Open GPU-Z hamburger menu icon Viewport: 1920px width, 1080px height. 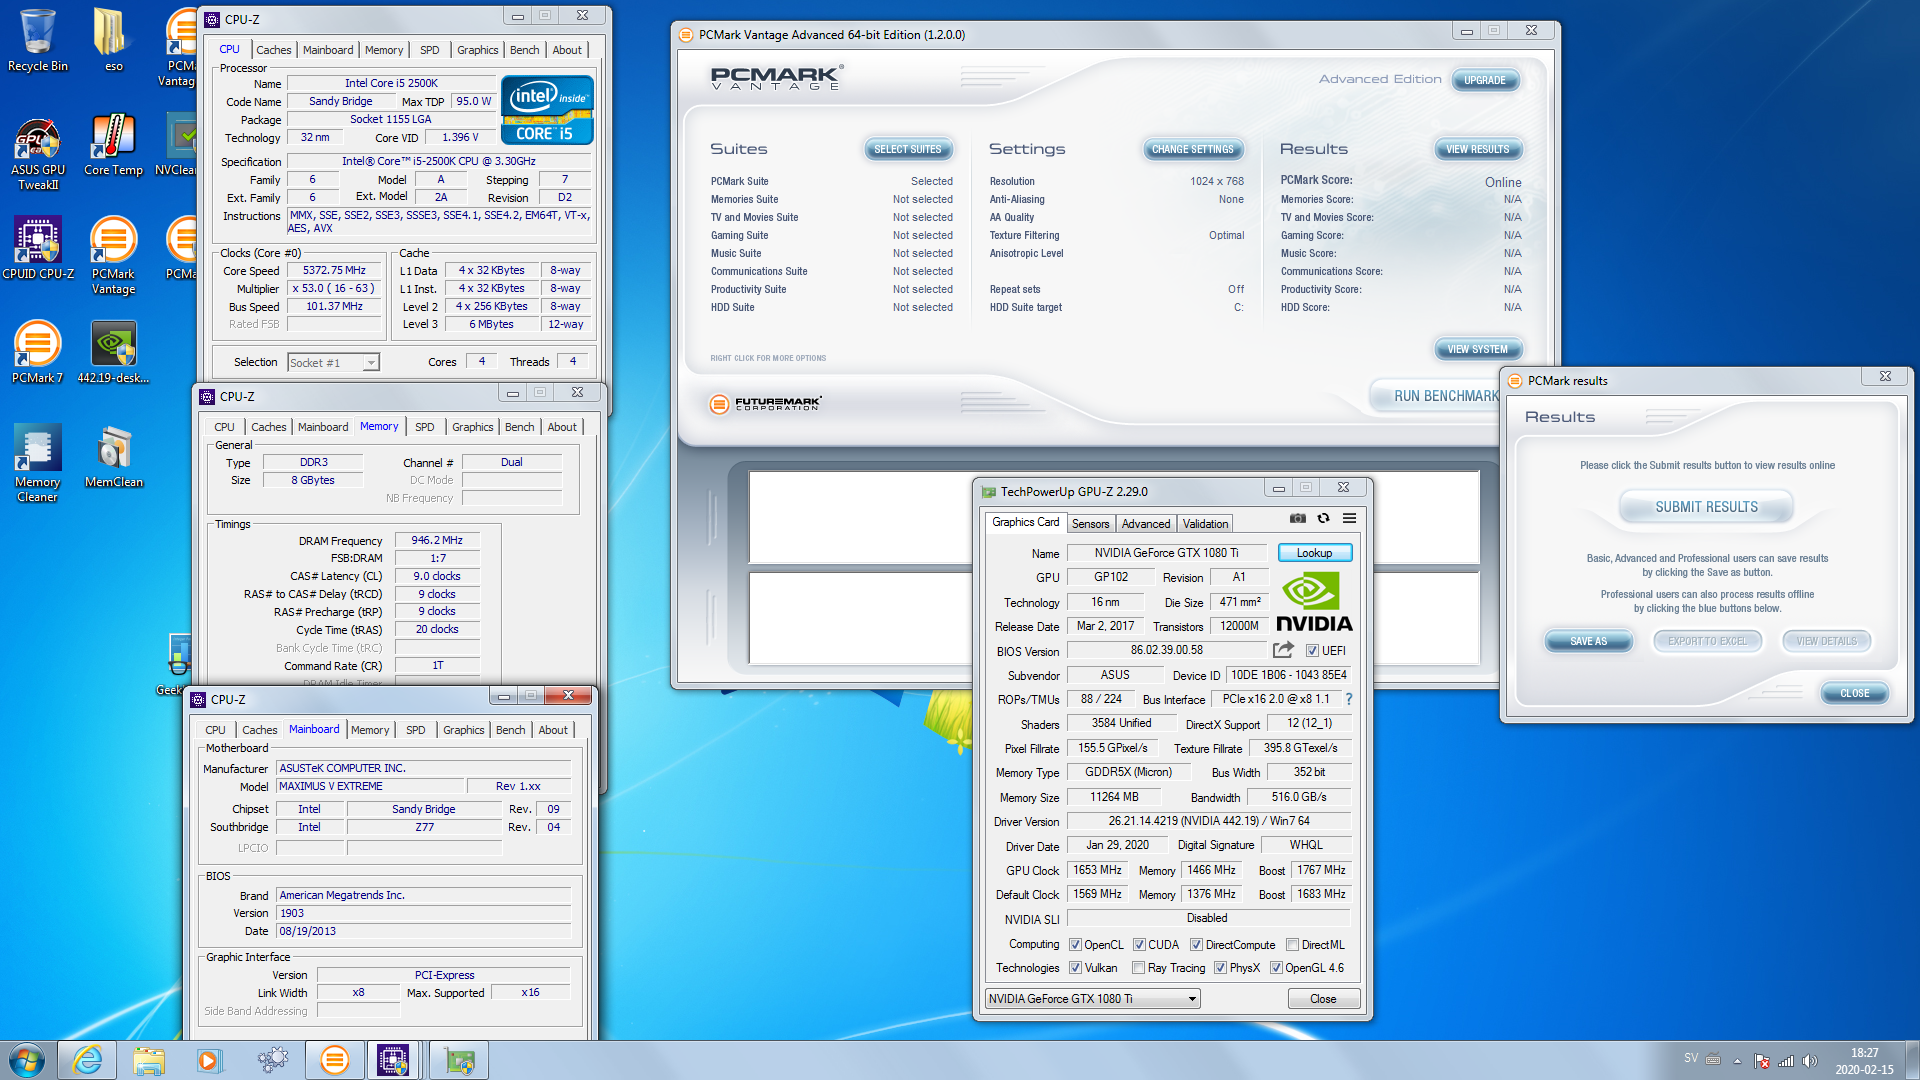pyautogui.click(x=1349, y=518)
